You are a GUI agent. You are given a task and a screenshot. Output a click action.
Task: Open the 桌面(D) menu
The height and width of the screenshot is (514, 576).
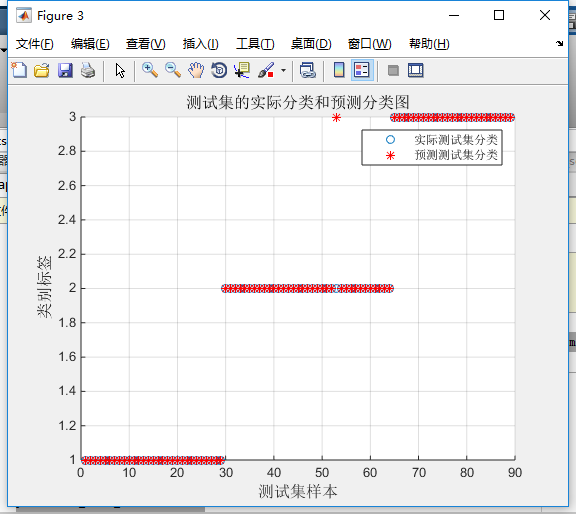point(311,44)
